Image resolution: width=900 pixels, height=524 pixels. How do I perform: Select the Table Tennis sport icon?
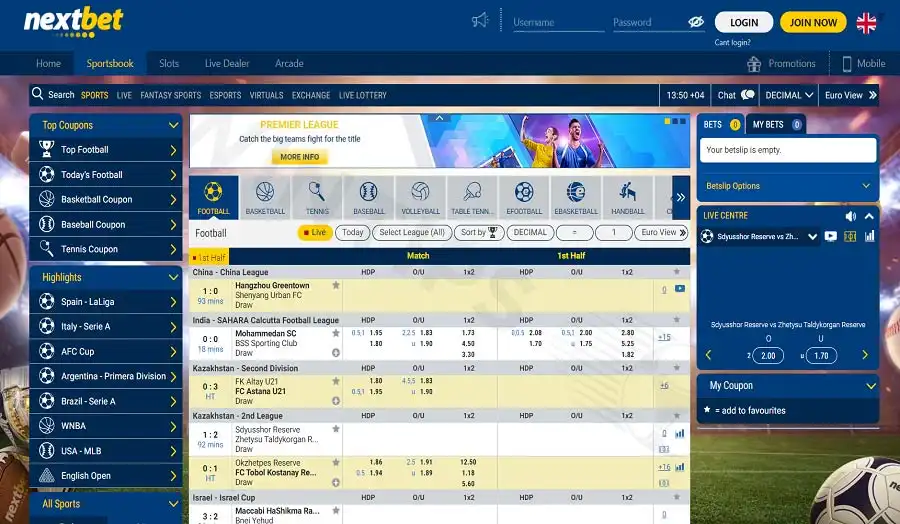tap(472, 197)
